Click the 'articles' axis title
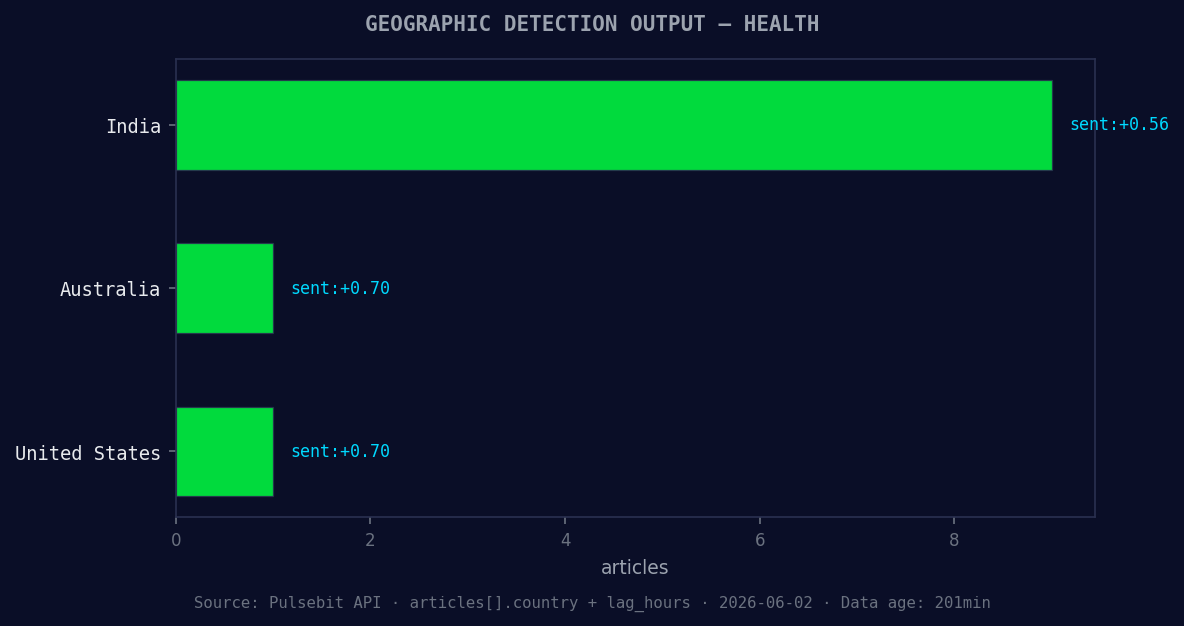Image resolution: width=1184 pixels, height=626 pixels. tap(635, 567)
